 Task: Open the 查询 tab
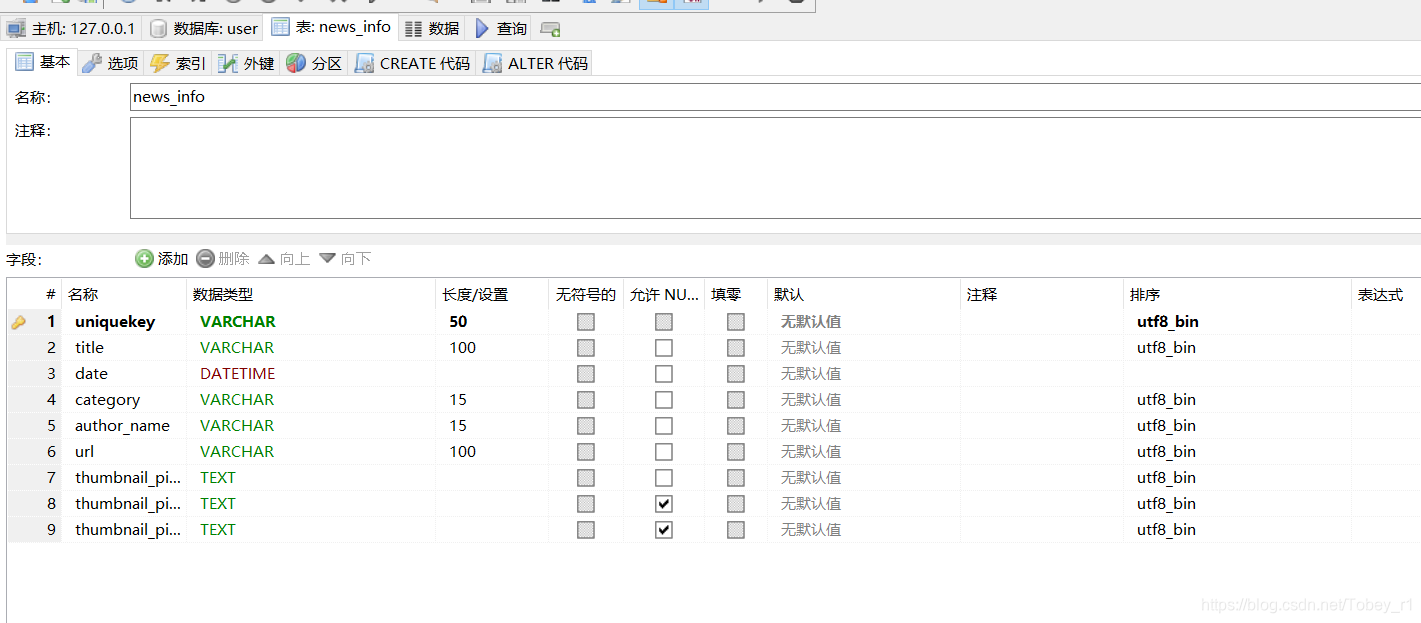pyautogui.click(x=500, y=28)
